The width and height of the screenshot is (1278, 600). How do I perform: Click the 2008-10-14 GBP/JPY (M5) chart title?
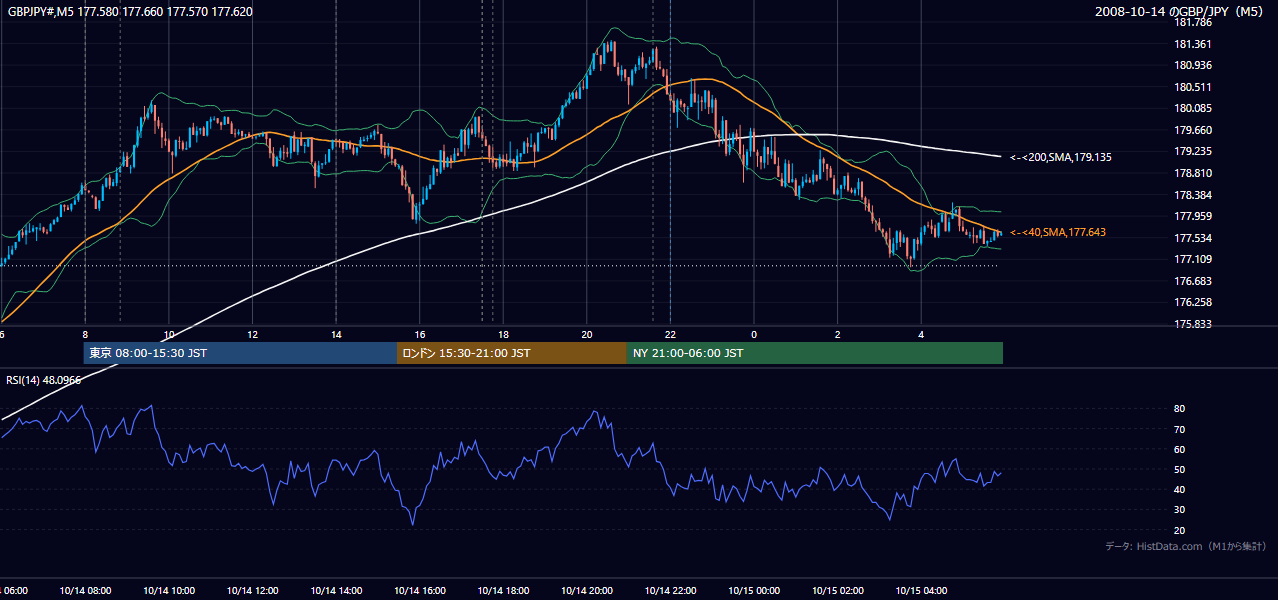(1181, 12)
